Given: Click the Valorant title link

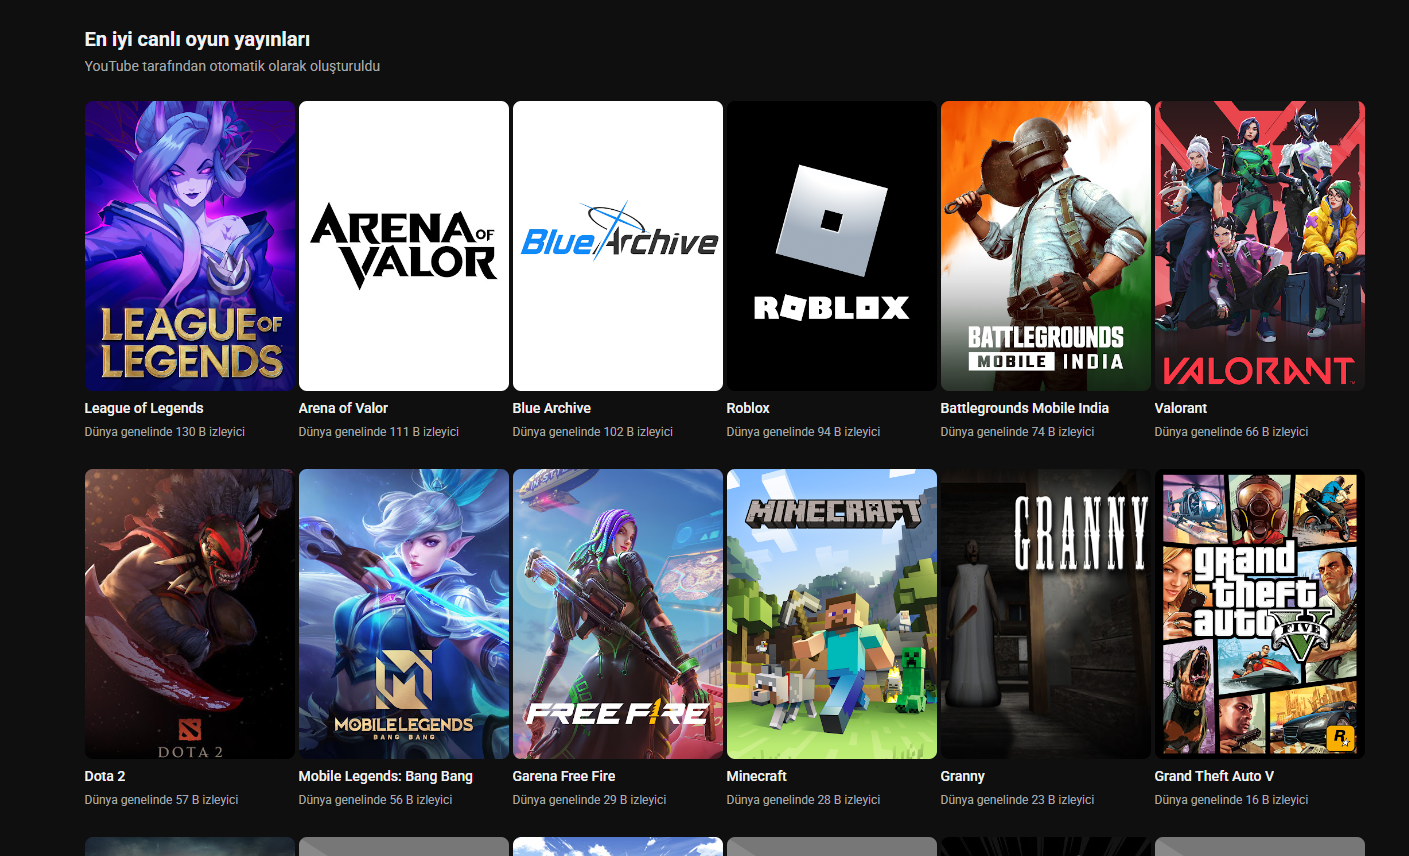Looking at the screenshot, I should (x=1181, y=408).
